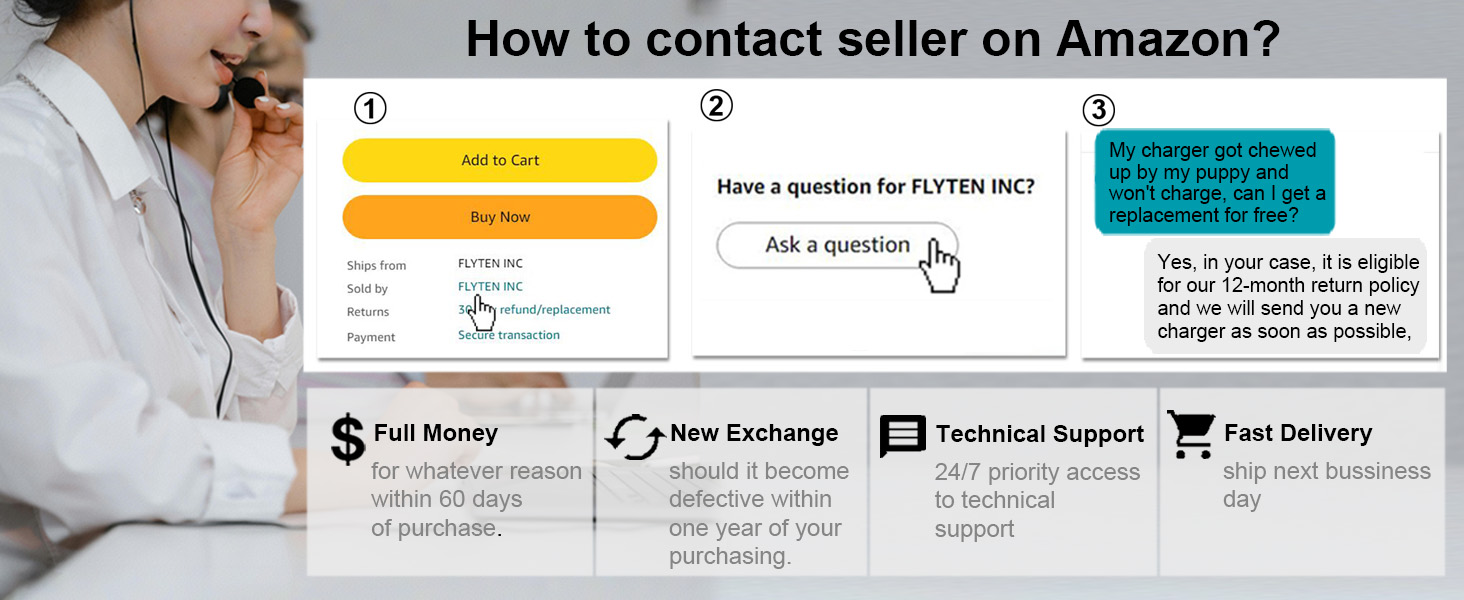Click the circled number 1 step marker
Image resolution: width=1464 pixels, height=600 pixels.
point(370,108)
